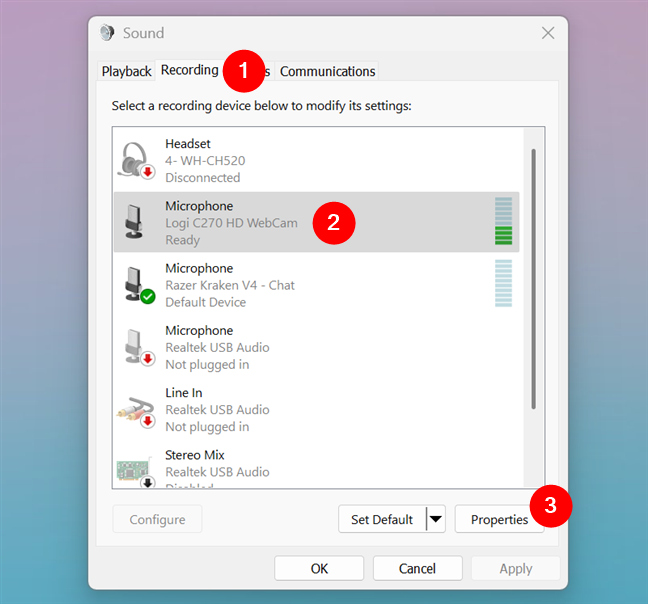The image size is (648, 604).
Task: Click the disabled Configure button
Action: (157, 519)
